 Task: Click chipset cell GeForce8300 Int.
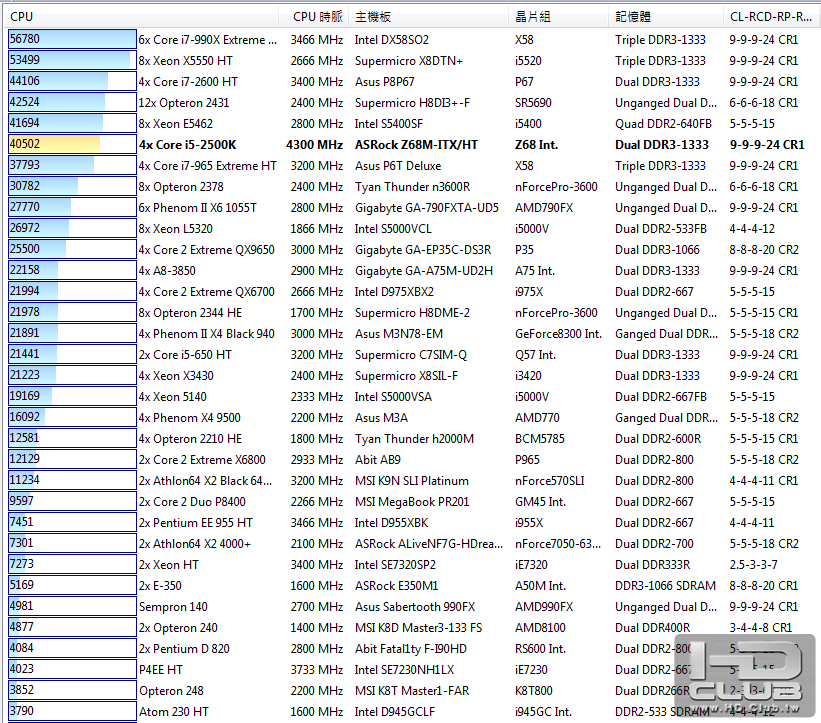pyautogui.click(x=558, y=333)
